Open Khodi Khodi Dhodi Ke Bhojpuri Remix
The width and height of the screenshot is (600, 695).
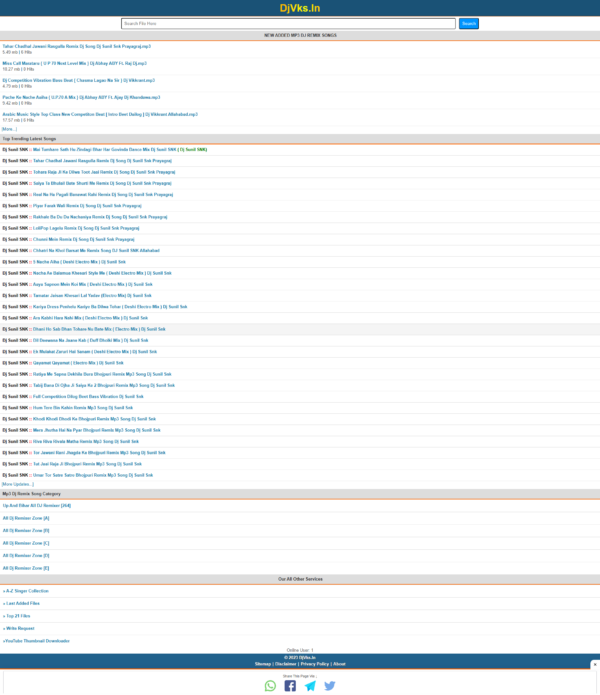click(94, 419)
